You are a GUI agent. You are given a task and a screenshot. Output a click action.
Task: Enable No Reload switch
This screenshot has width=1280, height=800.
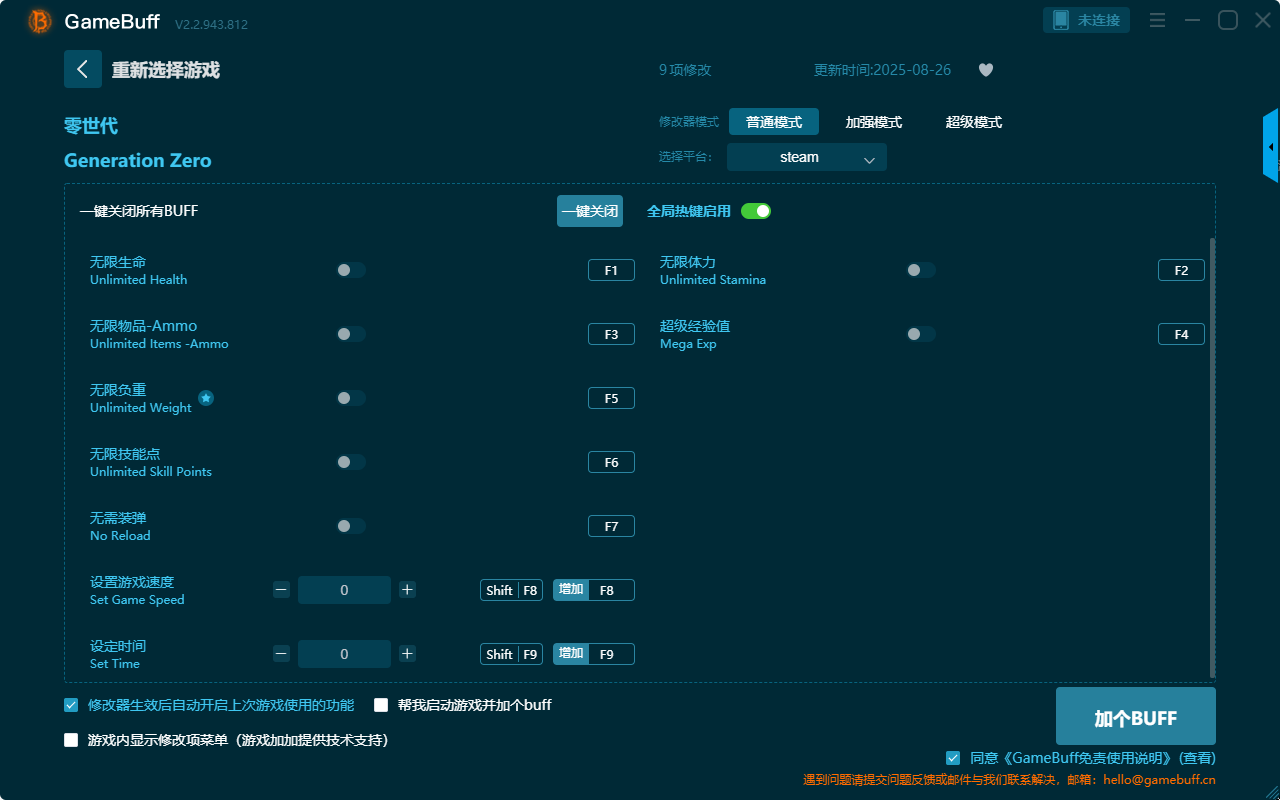pos(351,526)
